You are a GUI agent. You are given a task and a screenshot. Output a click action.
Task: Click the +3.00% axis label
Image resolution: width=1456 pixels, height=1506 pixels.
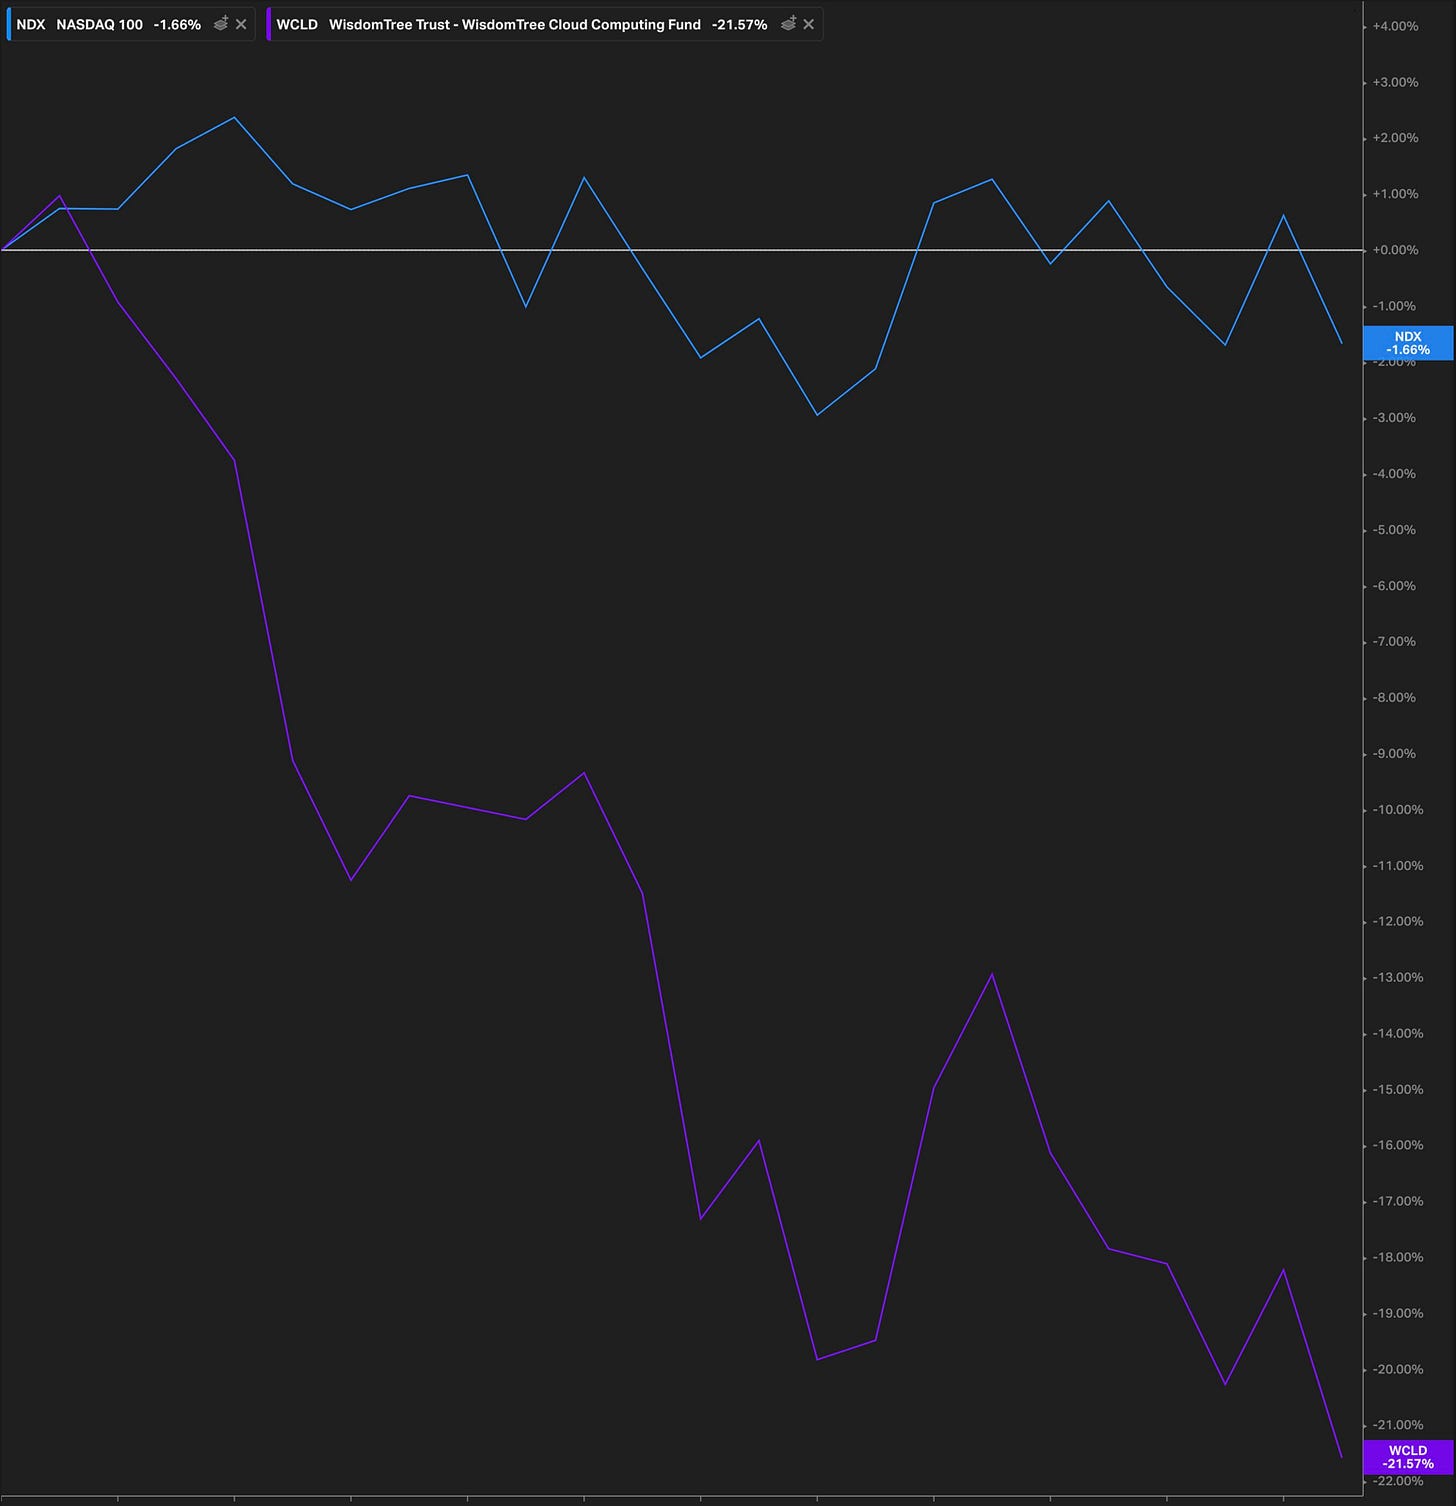1396,82
